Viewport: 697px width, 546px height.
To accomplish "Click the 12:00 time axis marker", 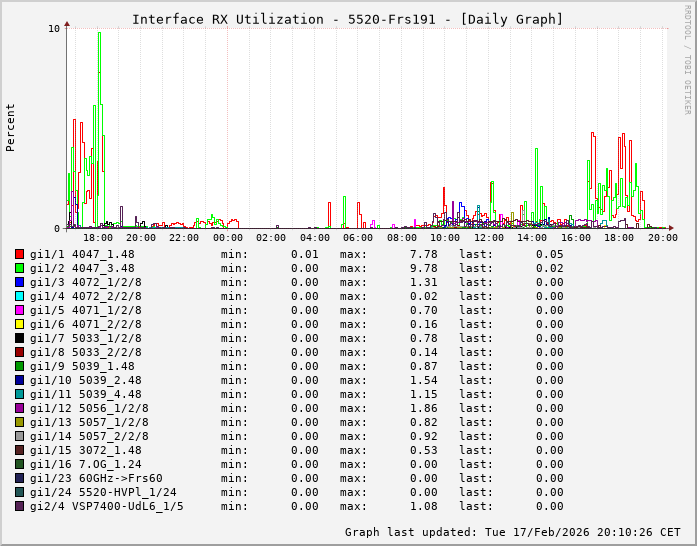I will click(489, 238).
